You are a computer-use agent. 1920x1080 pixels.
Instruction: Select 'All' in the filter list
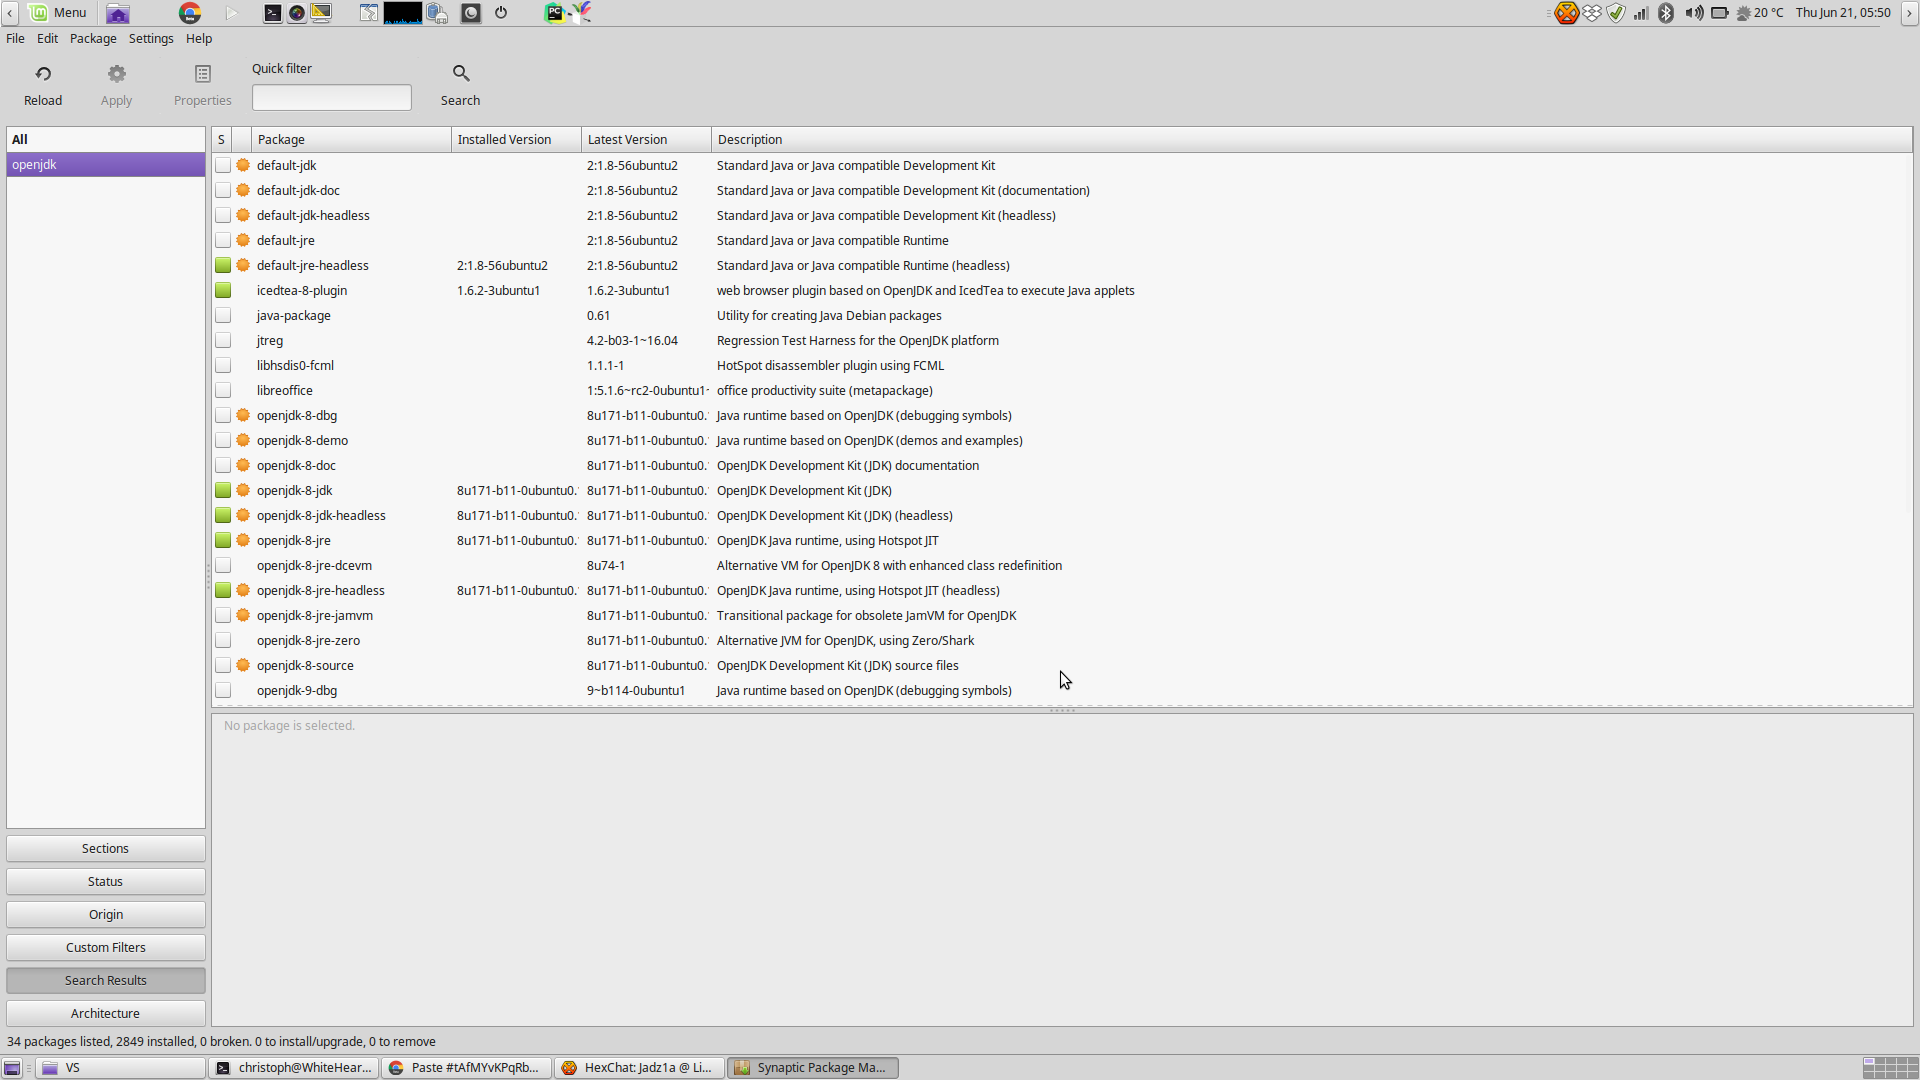click(x=106, y=139)
